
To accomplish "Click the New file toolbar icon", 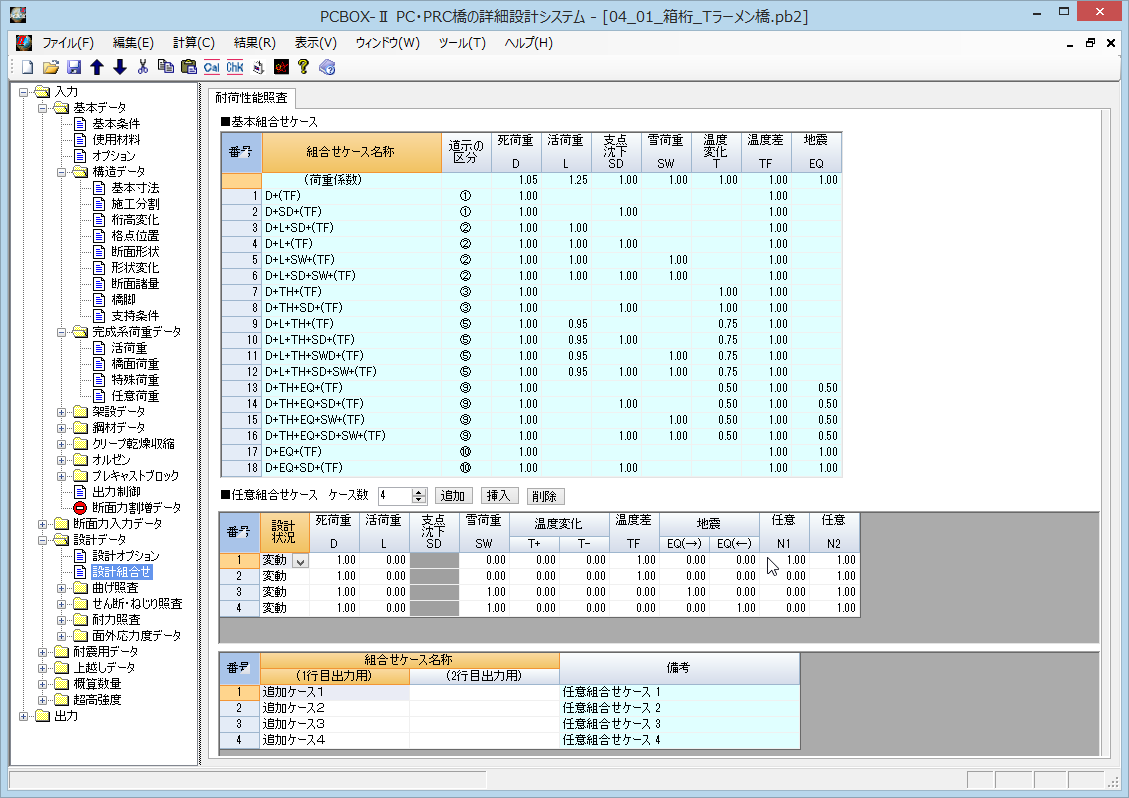I will 27,67.
